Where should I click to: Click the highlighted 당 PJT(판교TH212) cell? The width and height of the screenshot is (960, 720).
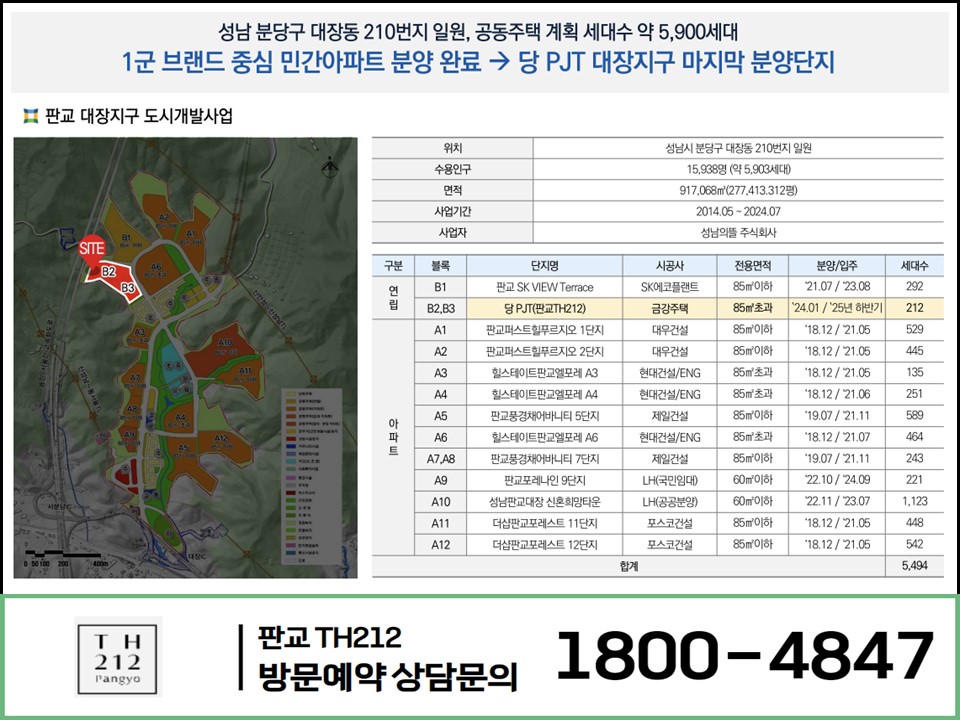pos(544,309)
